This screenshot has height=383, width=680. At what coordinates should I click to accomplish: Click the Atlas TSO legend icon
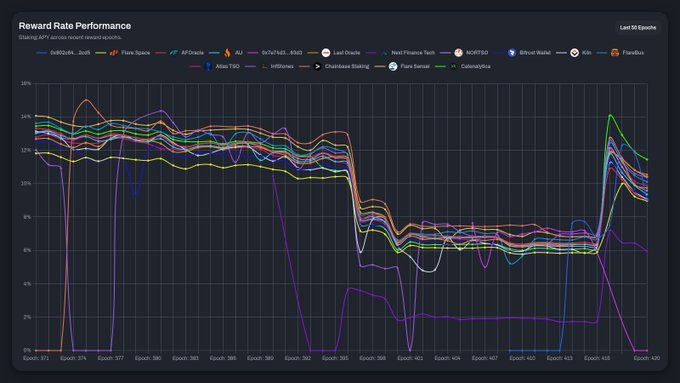pyautogui.click(x=208, y=66)
